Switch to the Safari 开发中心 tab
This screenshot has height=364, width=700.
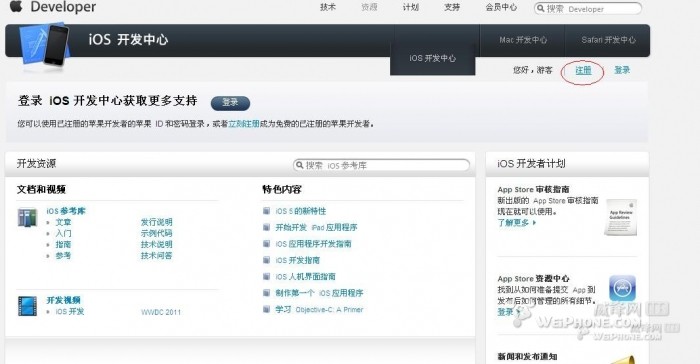(608, 40)
